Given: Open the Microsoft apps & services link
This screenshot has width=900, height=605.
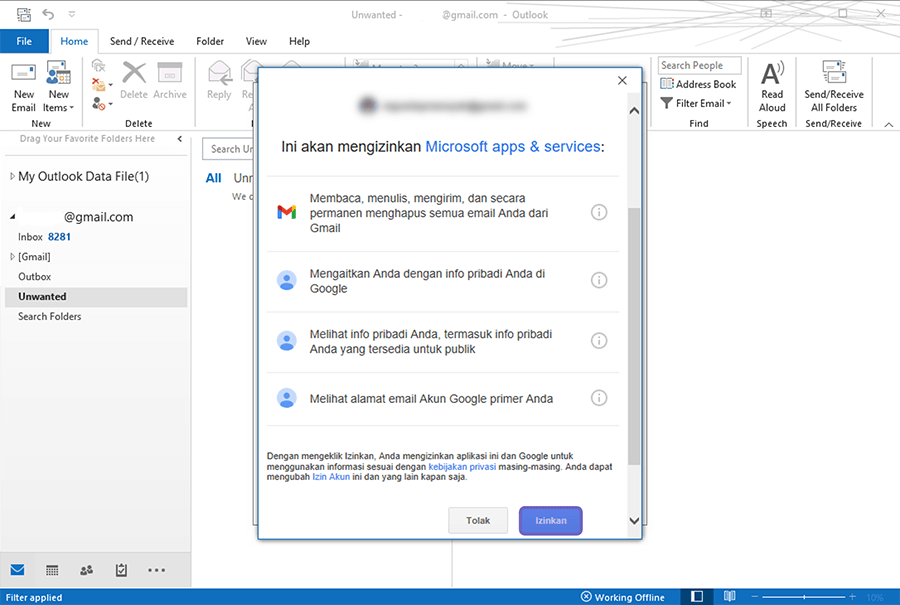Looking at the screenshot, I should (513, 147).
